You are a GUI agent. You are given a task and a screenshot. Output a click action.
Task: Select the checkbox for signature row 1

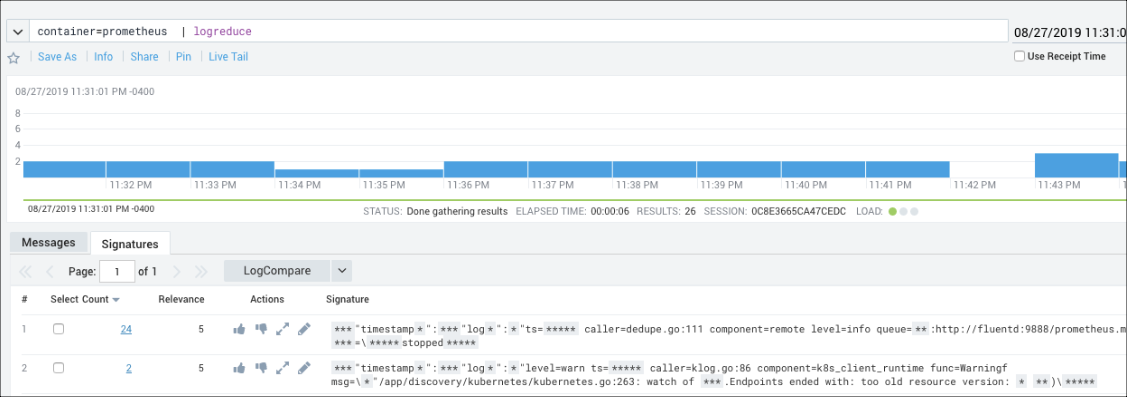click(x=59, y=329)
